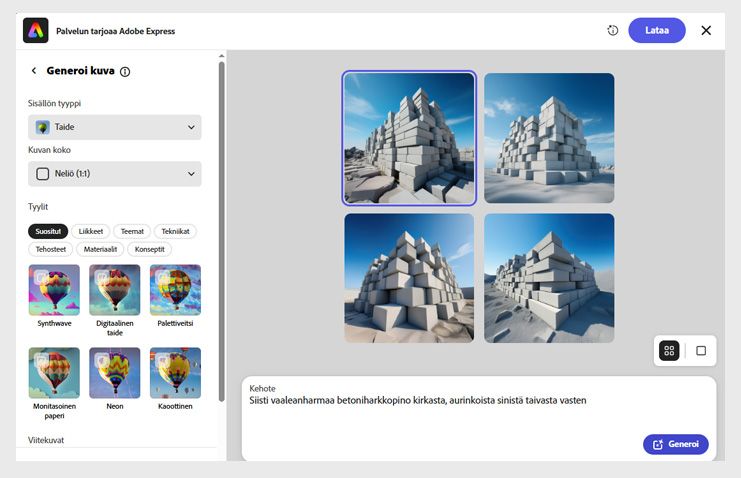Select the Suositut style tab
741x478 pixels.
(48, 231)
